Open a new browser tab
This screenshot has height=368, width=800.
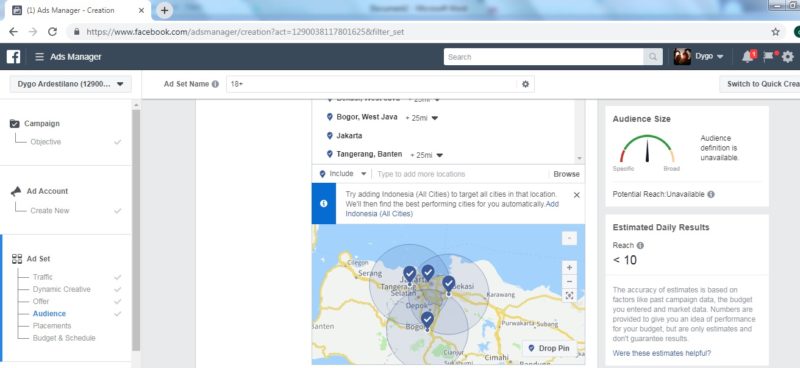tap(164, 10)
